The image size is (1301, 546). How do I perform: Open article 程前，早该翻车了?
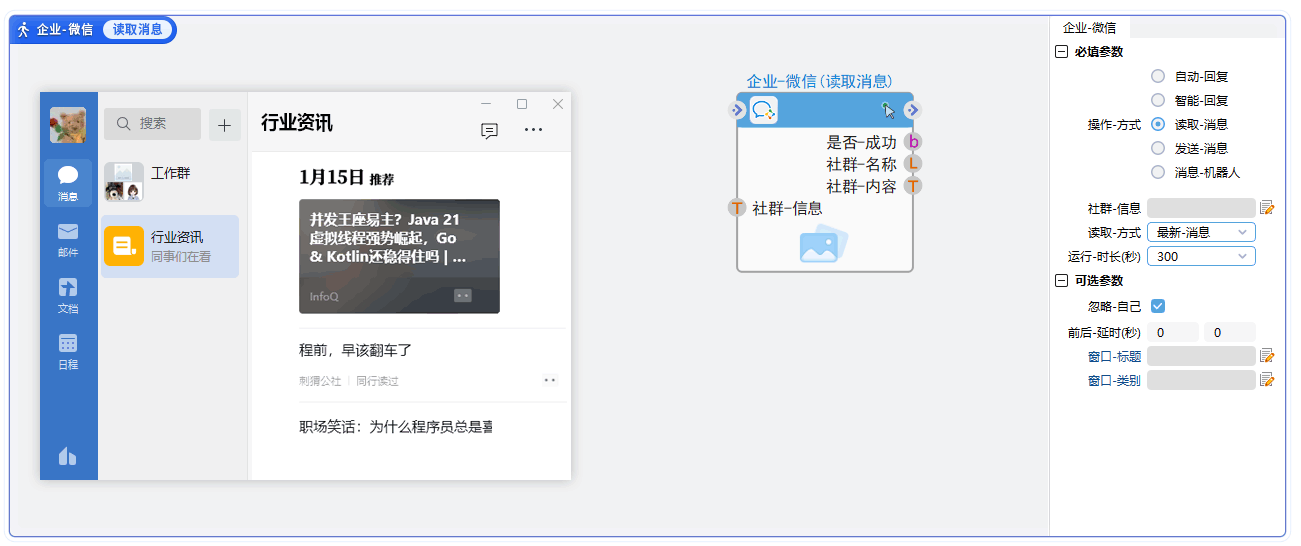tap(356, 351)
